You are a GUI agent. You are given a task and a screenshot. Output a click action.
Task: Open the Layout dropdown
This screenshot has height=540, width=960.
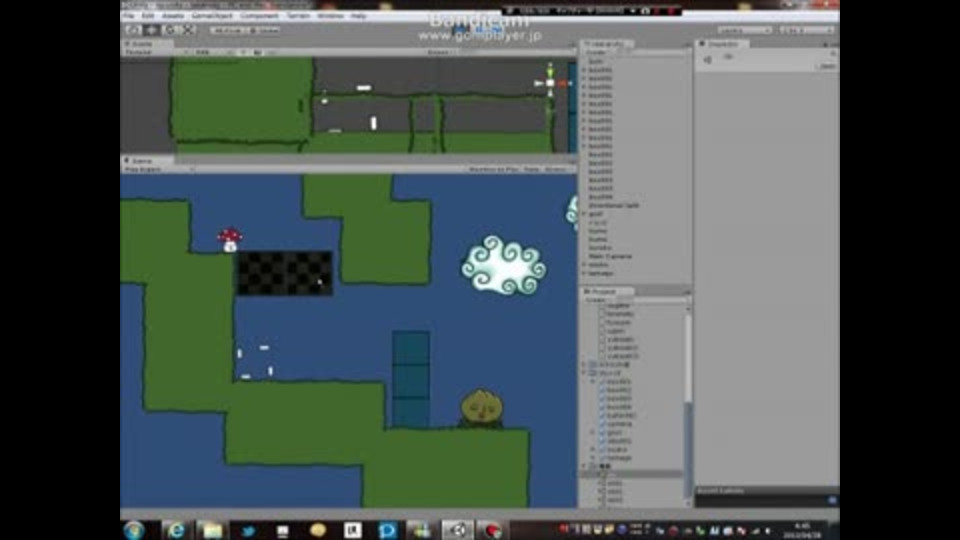808,29
